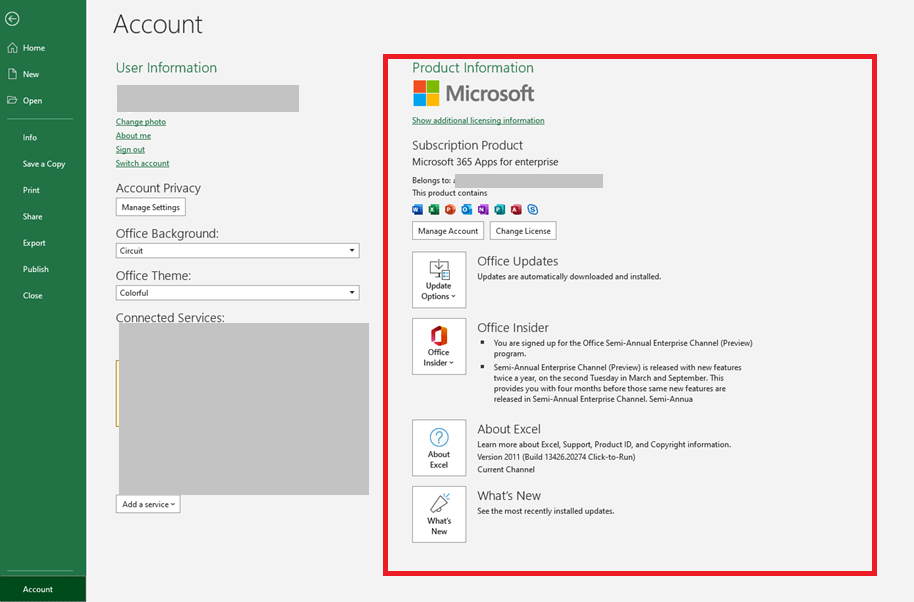Screen dimensions: 914x602
Task: Click the Manage Settings button
Action: [150, 207]
